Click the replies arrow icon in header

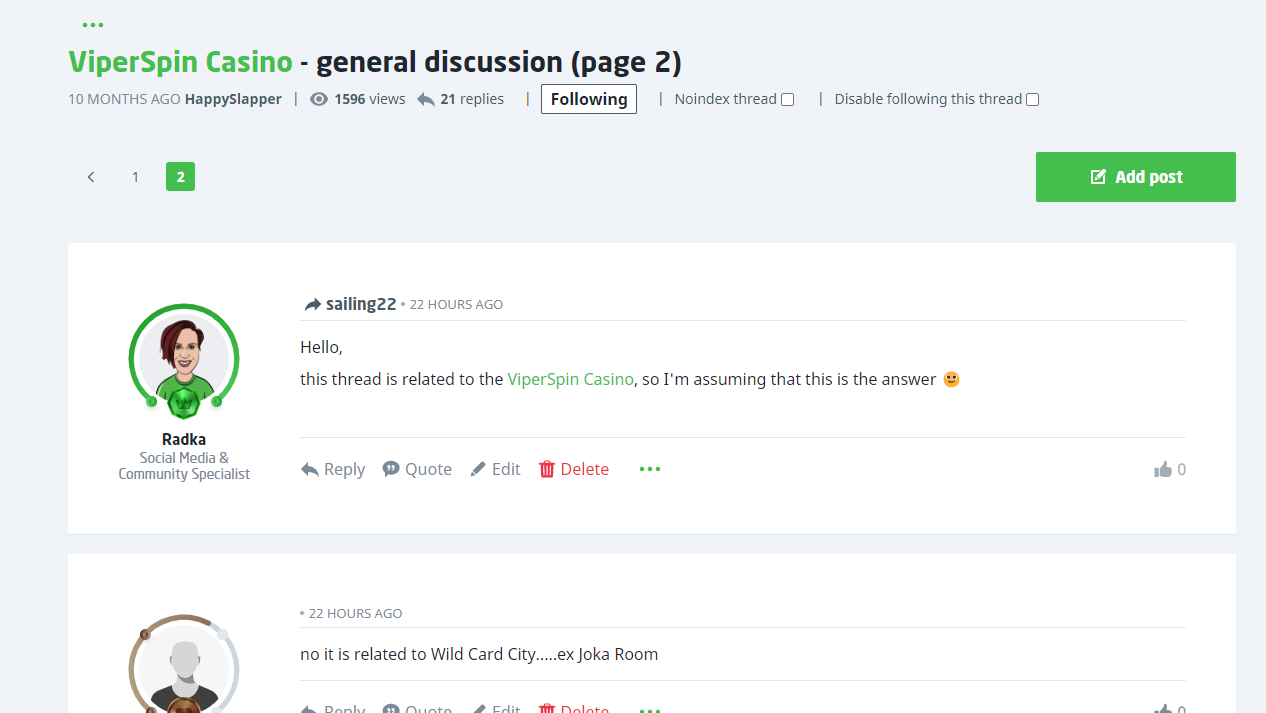click(426, 99)
